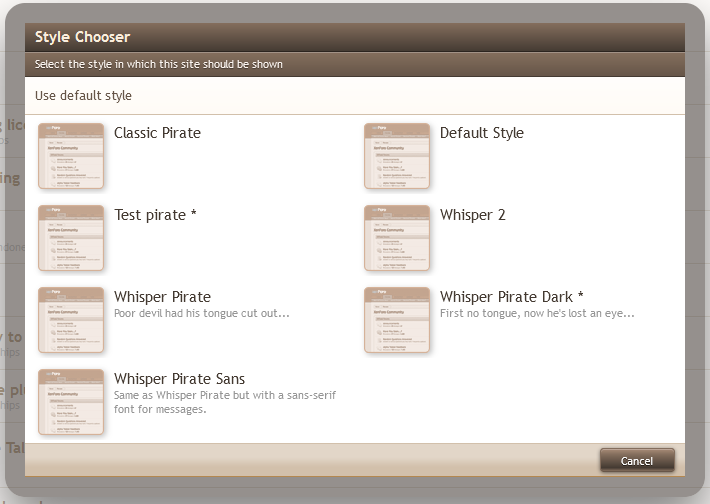The width and height of the screenshot is (710, 504).
Task: Click the Whisper Pirate Dark thumbnail
Action: [397, 320]
